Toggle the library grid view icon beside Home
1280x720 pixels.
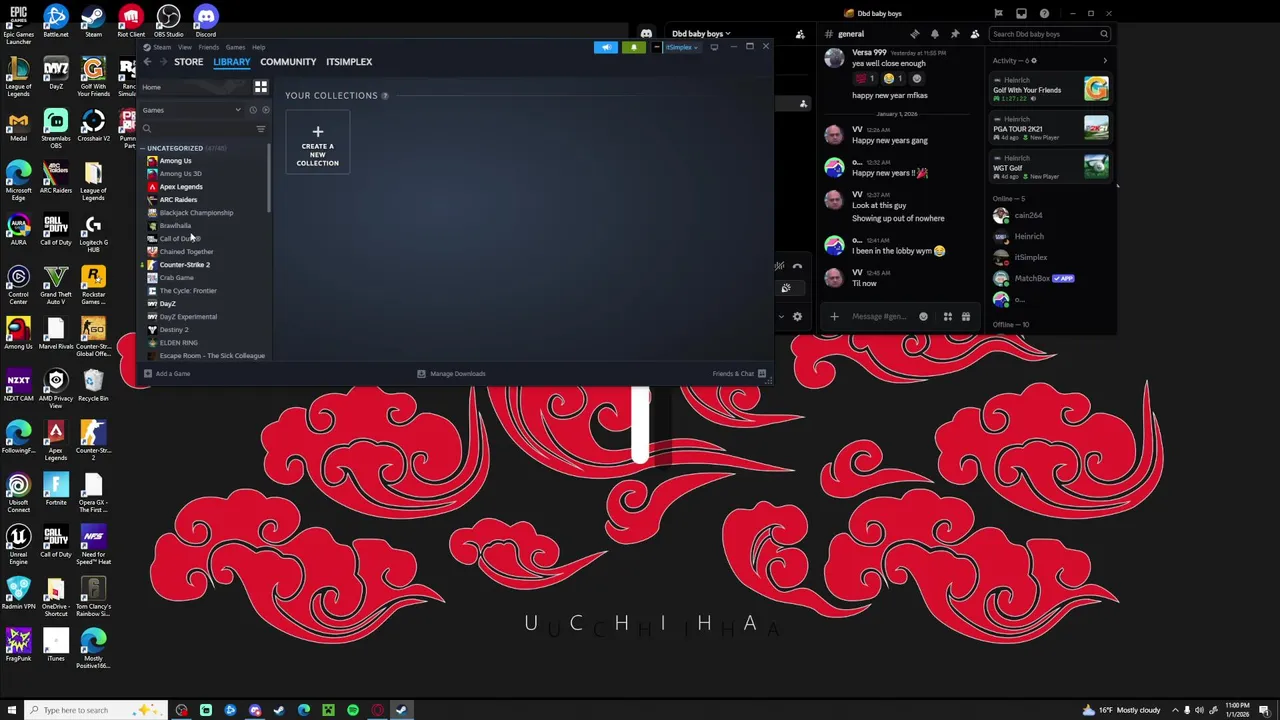261,87
